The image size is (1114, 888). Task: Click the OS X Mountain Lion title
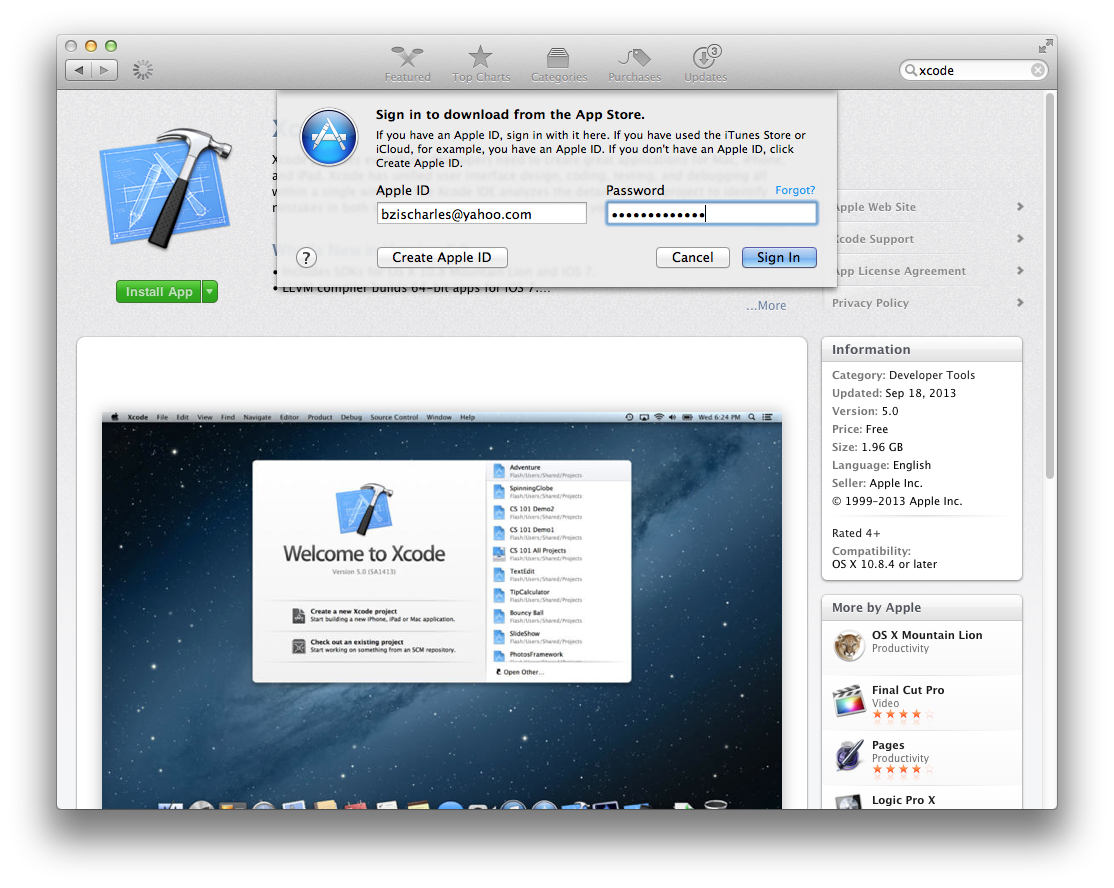coord(927,635)
